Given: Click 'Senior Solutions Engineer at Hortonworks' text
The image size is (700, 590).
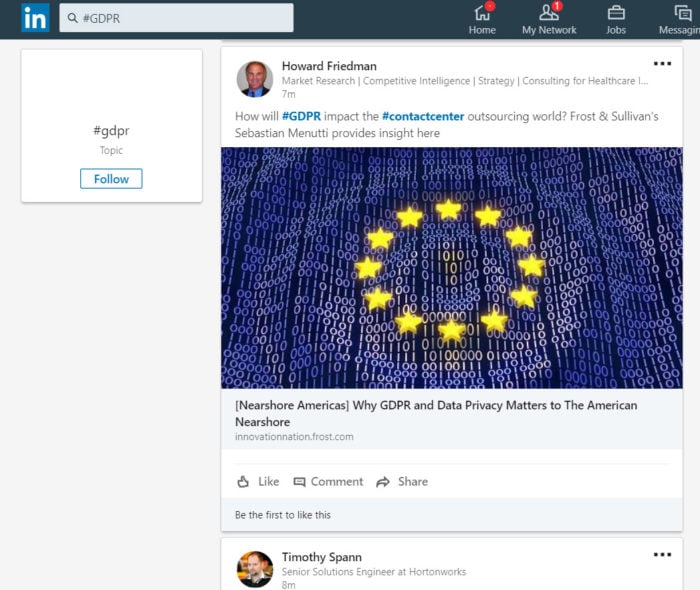Looking at the screenshot, I should pyautogui.click(x=374, y=572).
